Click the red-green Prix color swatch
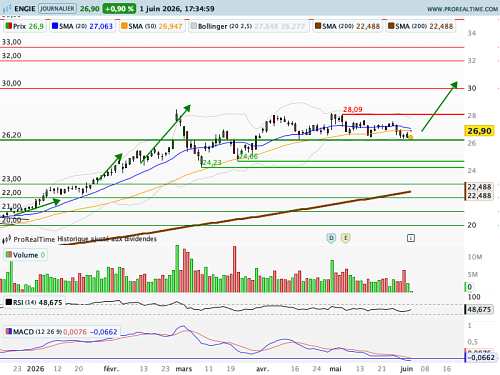 click(x=9, y=26)
